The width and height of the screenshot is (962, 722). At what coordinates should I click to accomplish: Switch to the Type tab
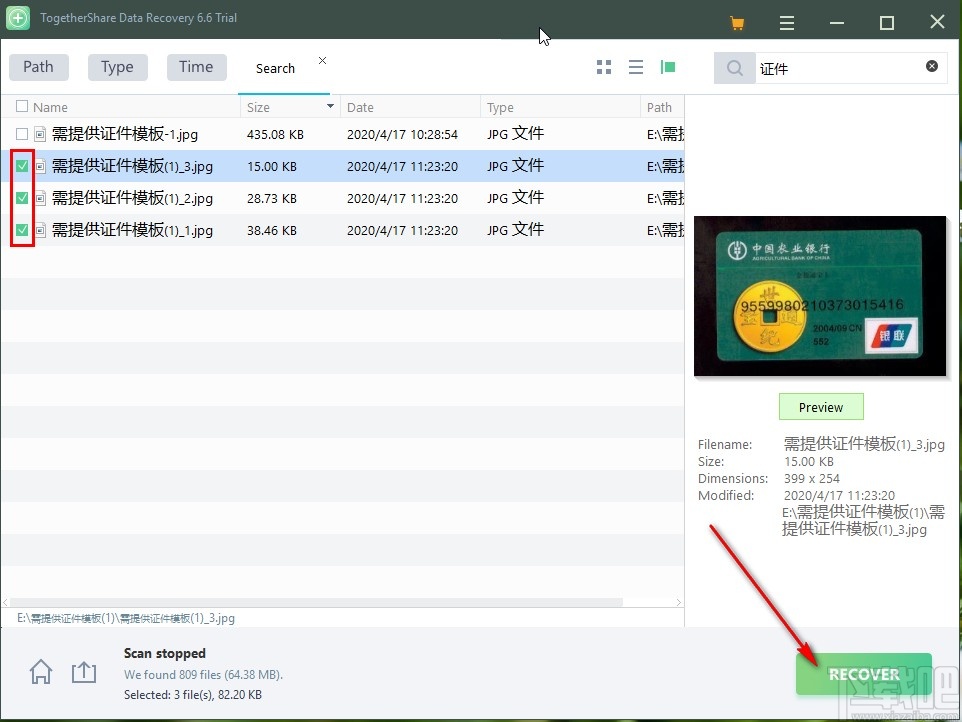(117, 66)
